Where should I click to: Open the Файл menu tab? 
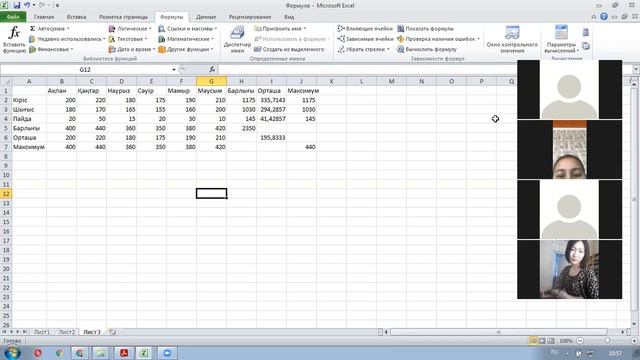pos(13,17)
